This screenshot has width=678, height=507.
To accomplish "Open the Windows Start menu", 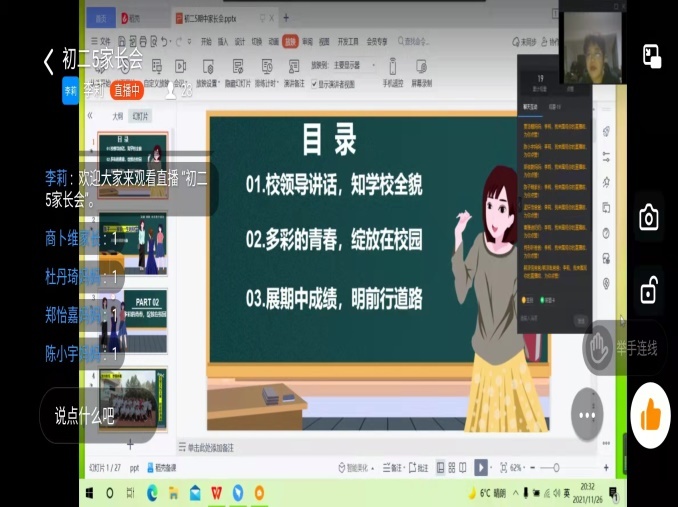I will (90, 493).
